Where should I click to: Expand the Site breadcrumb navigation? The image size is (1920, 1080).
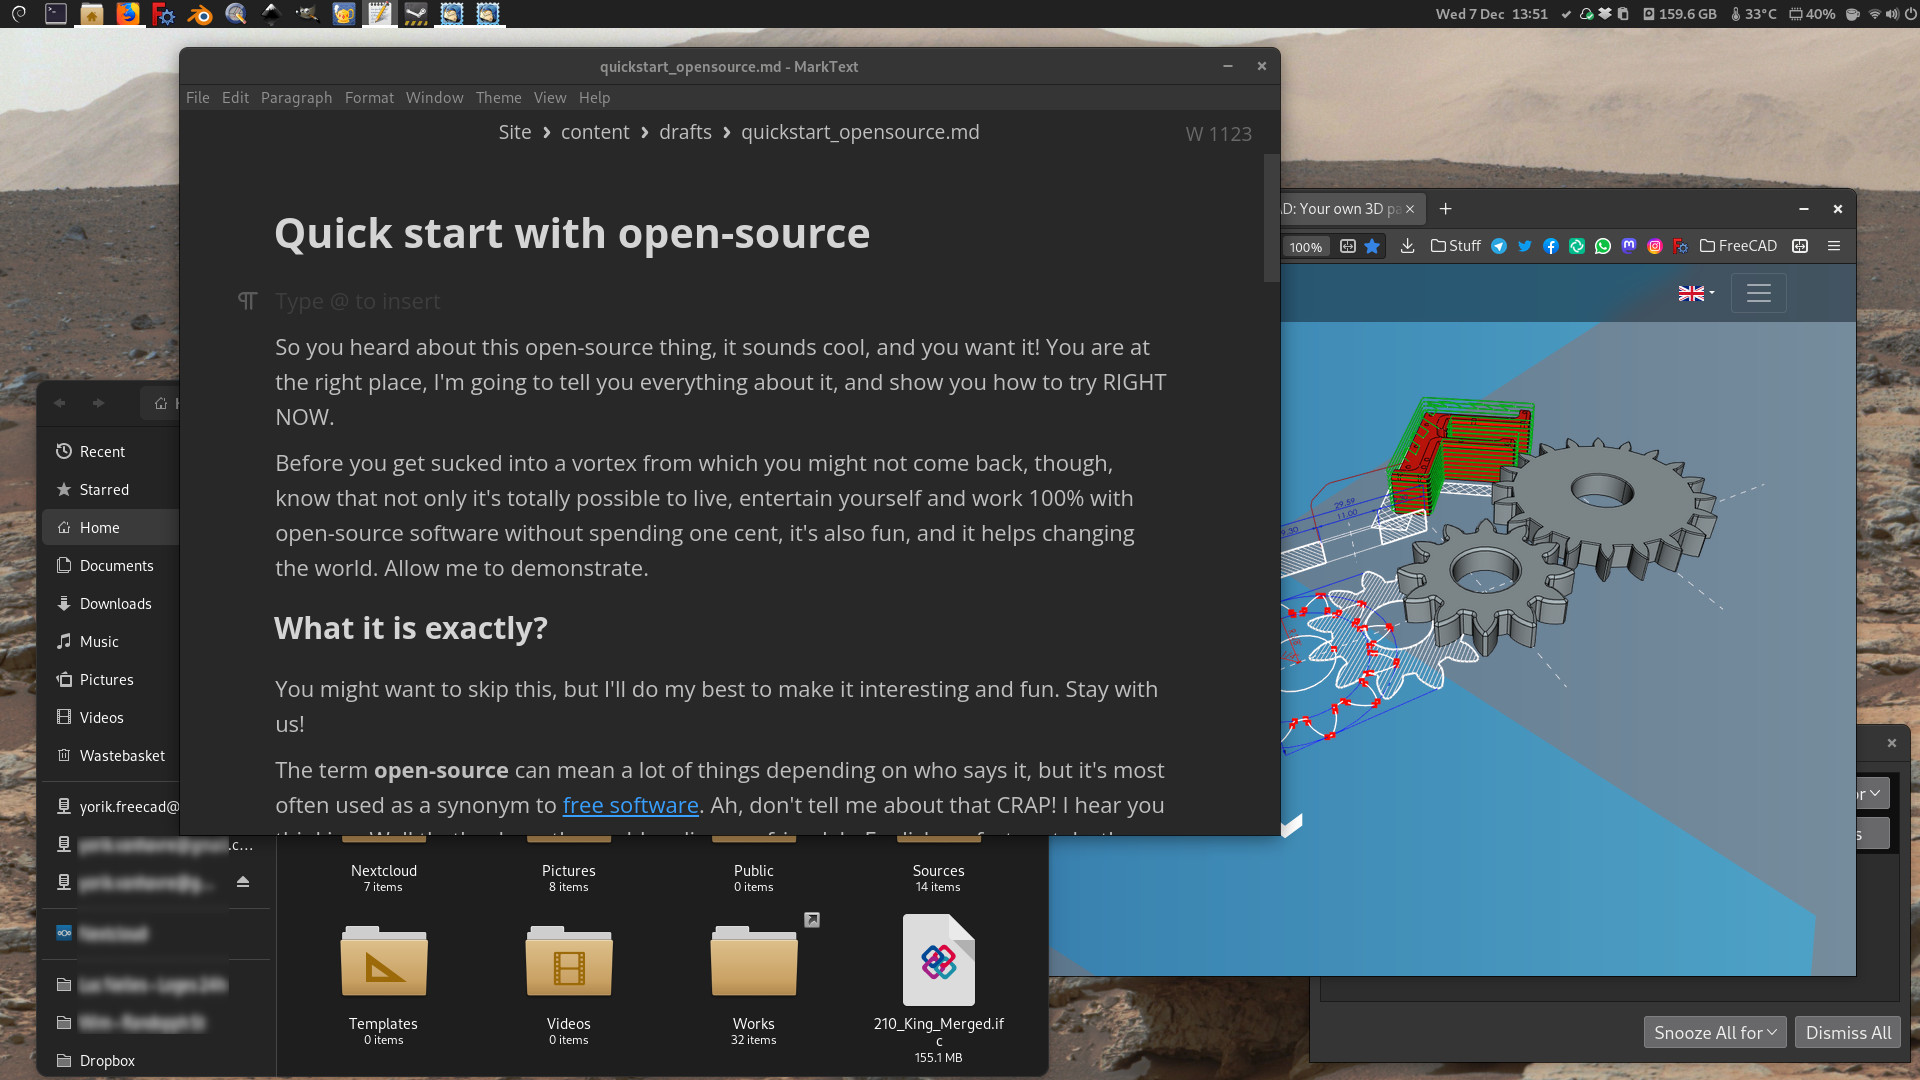[x=514, y=132]
